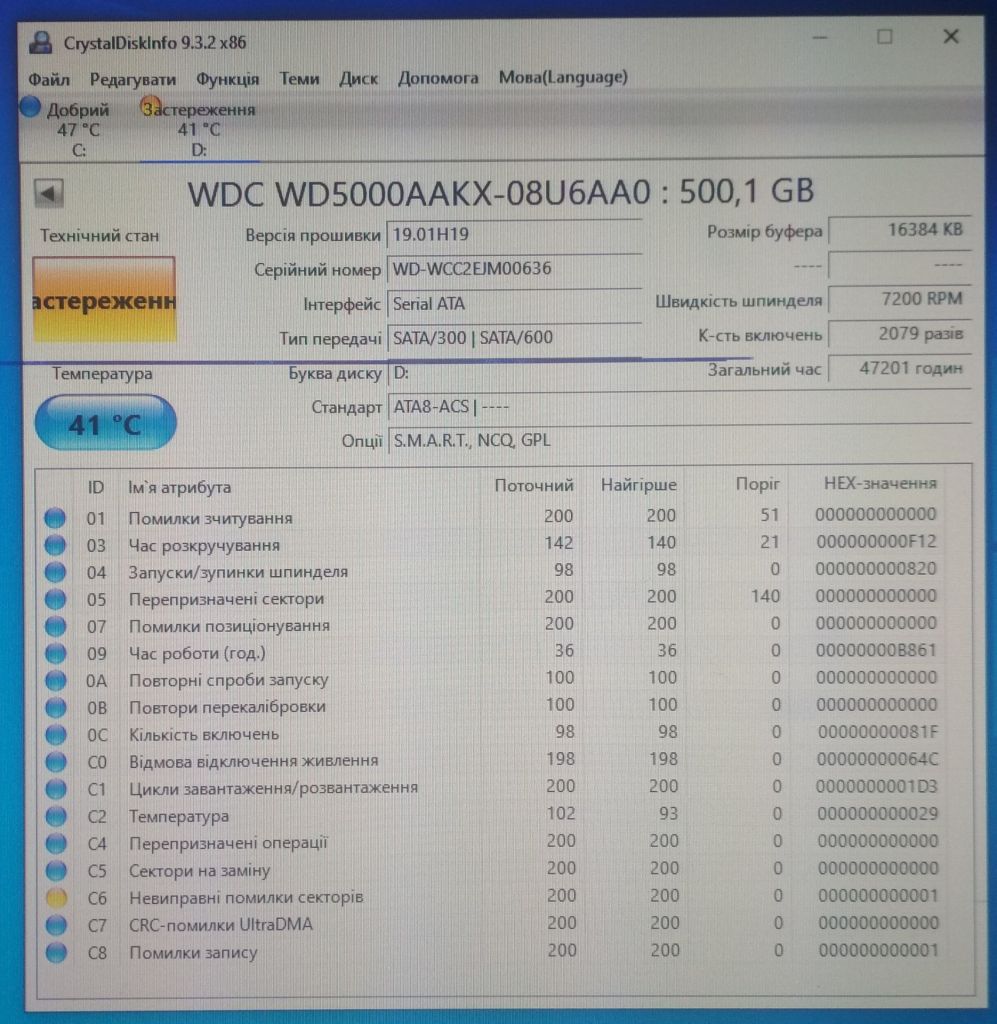The width and height of the screenshot is (997, 1024).
Task: Click the buffer size value 16384 KB
Action: click(x=900, y=230)
